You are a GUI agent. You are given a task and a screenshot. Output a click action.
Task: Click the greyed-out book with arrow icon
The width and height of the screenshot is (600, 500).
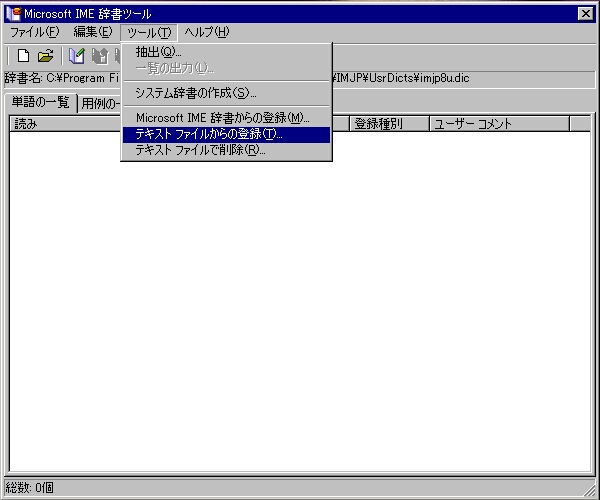pyautogui.click(x=100, y=56)
